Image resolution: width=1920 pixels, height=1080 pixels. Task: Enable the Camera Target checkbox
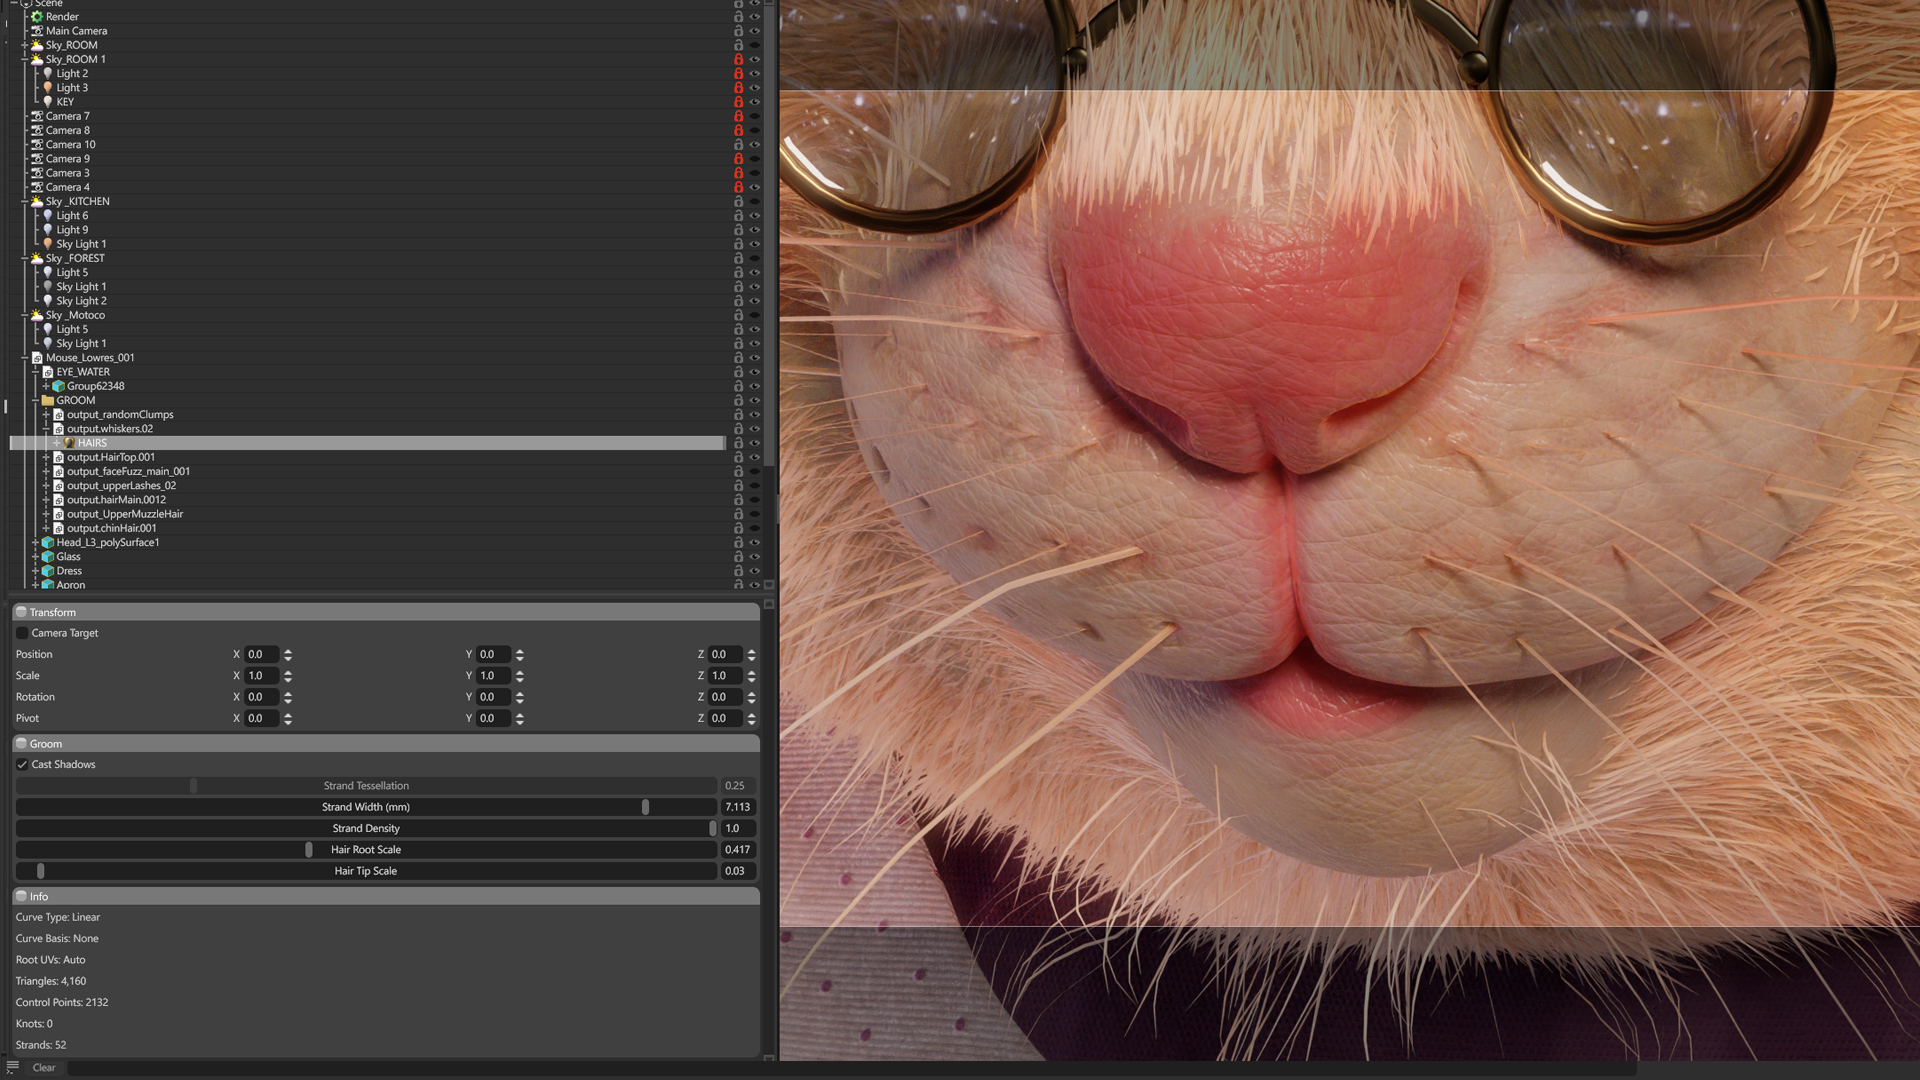pyautogui.click(x=22, y=634)
